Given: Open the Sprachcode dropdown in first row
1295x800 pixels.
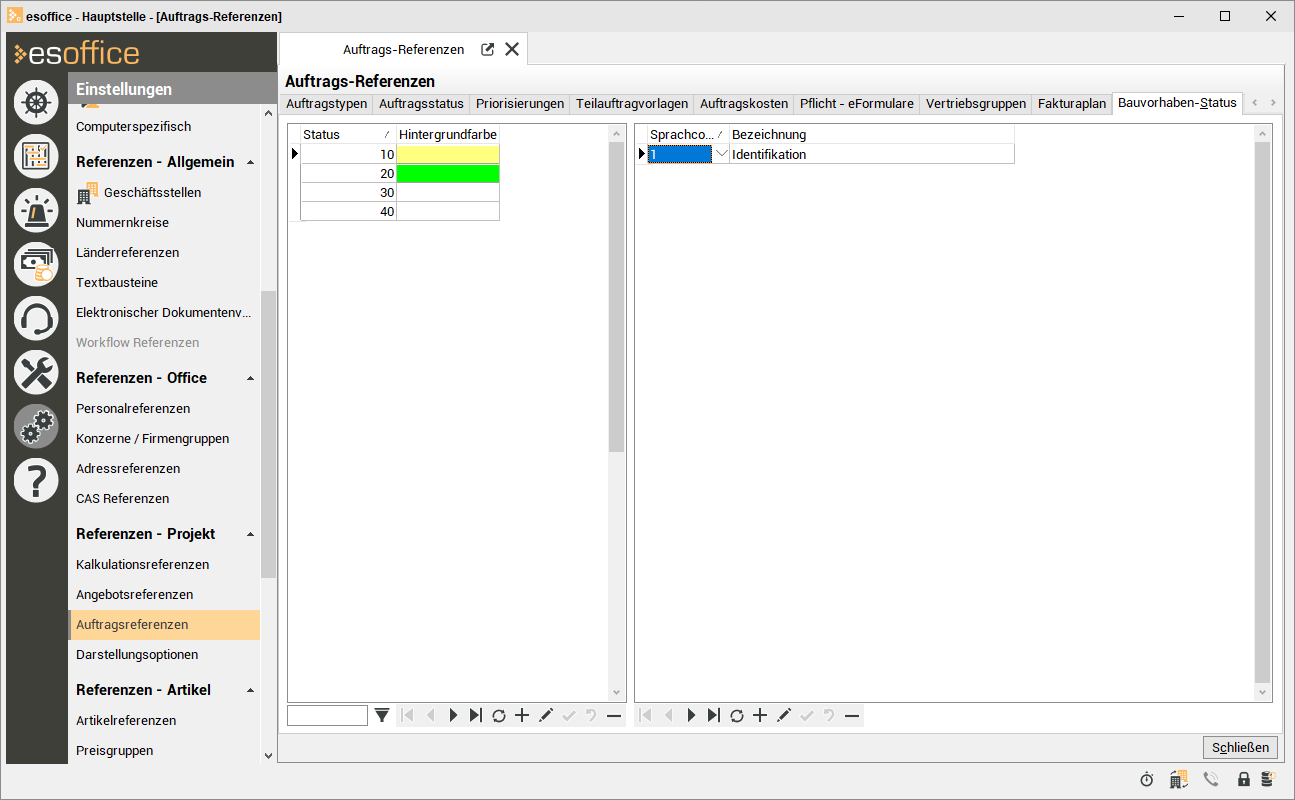Looking at the screenshot, I should [721, 154].
